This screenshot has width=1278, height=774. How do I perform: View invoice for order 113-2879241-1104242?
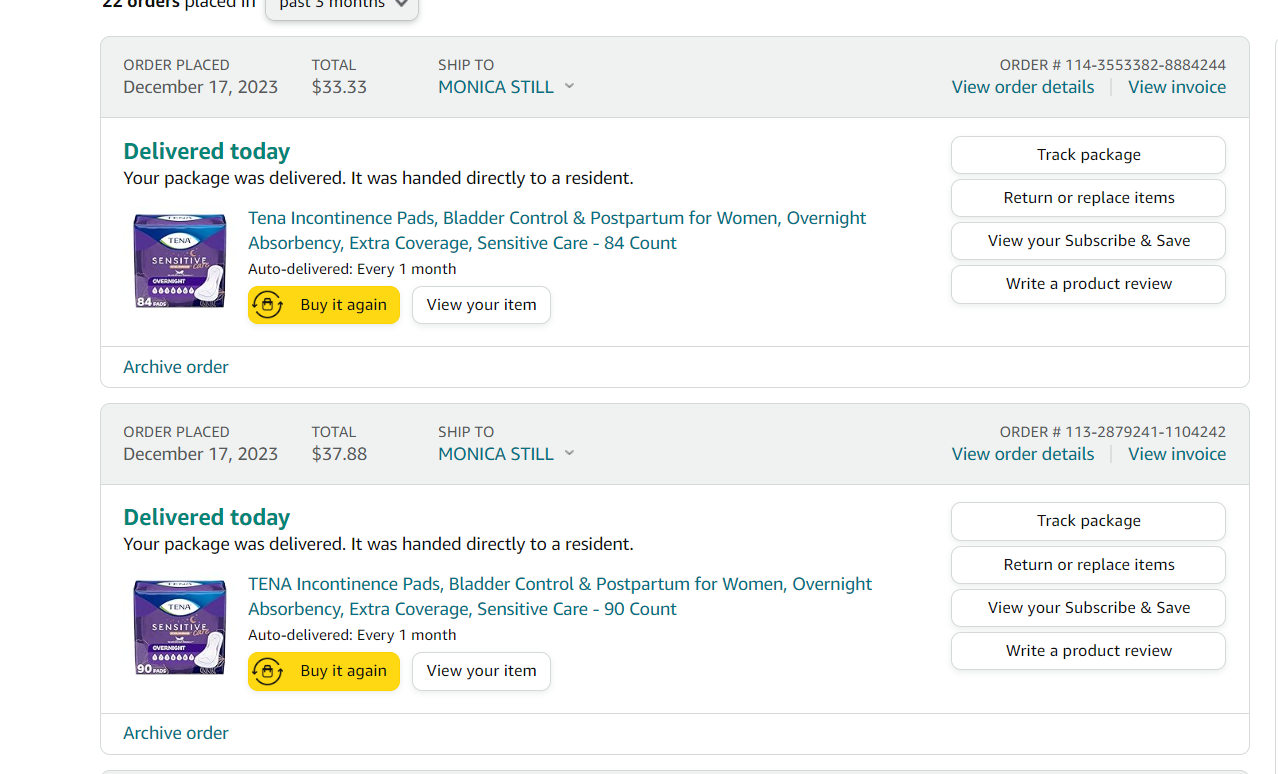(1176, 454)
